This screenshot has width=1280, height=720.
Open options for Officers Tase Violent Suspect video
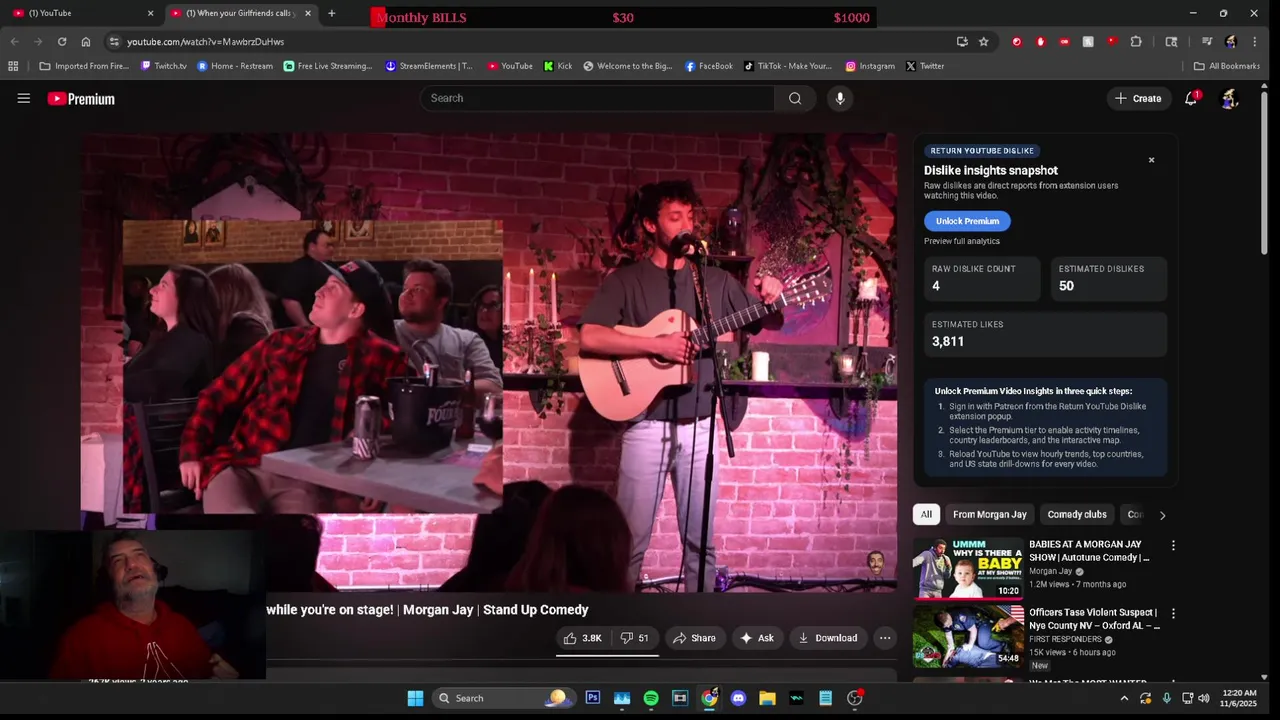coord(1173,614)
